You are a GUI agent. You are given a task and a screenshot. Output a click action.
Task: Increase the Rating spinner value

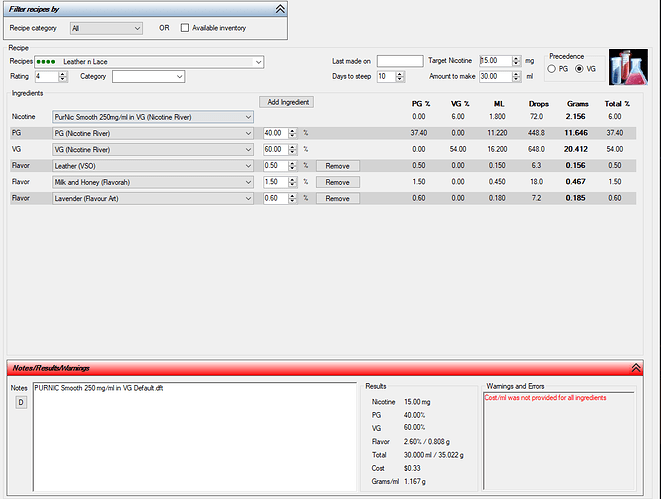(63, 74)
